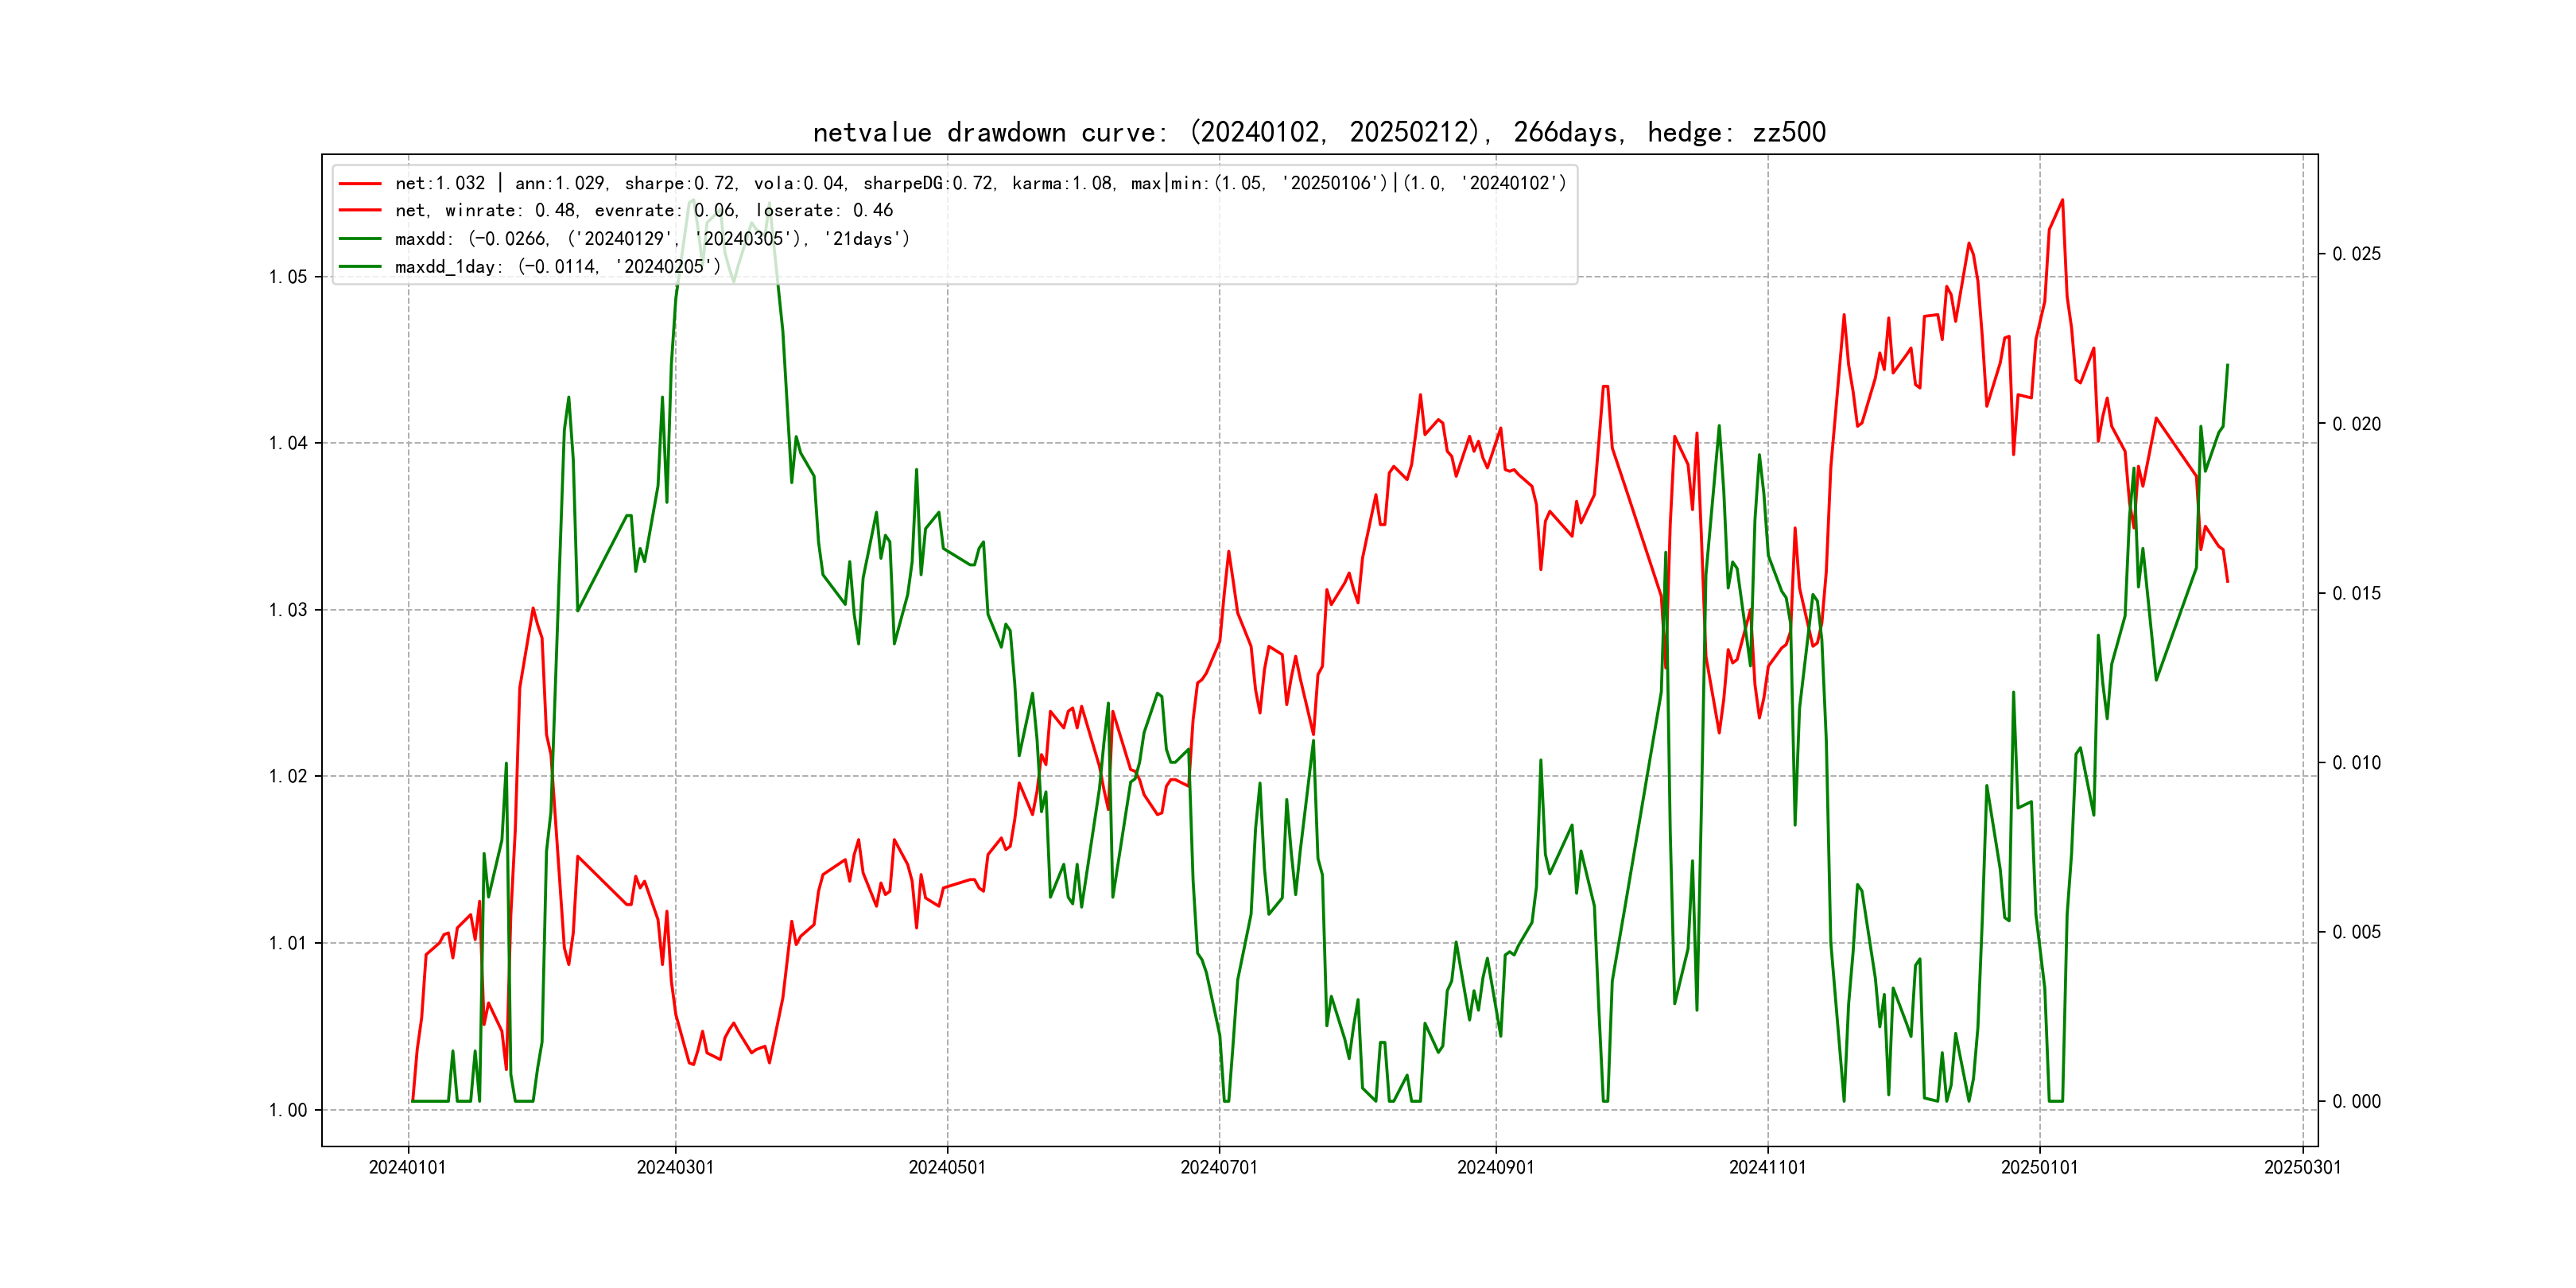Click the green swatch beside the 'maxdd:' legend entry

coord(360,239)
